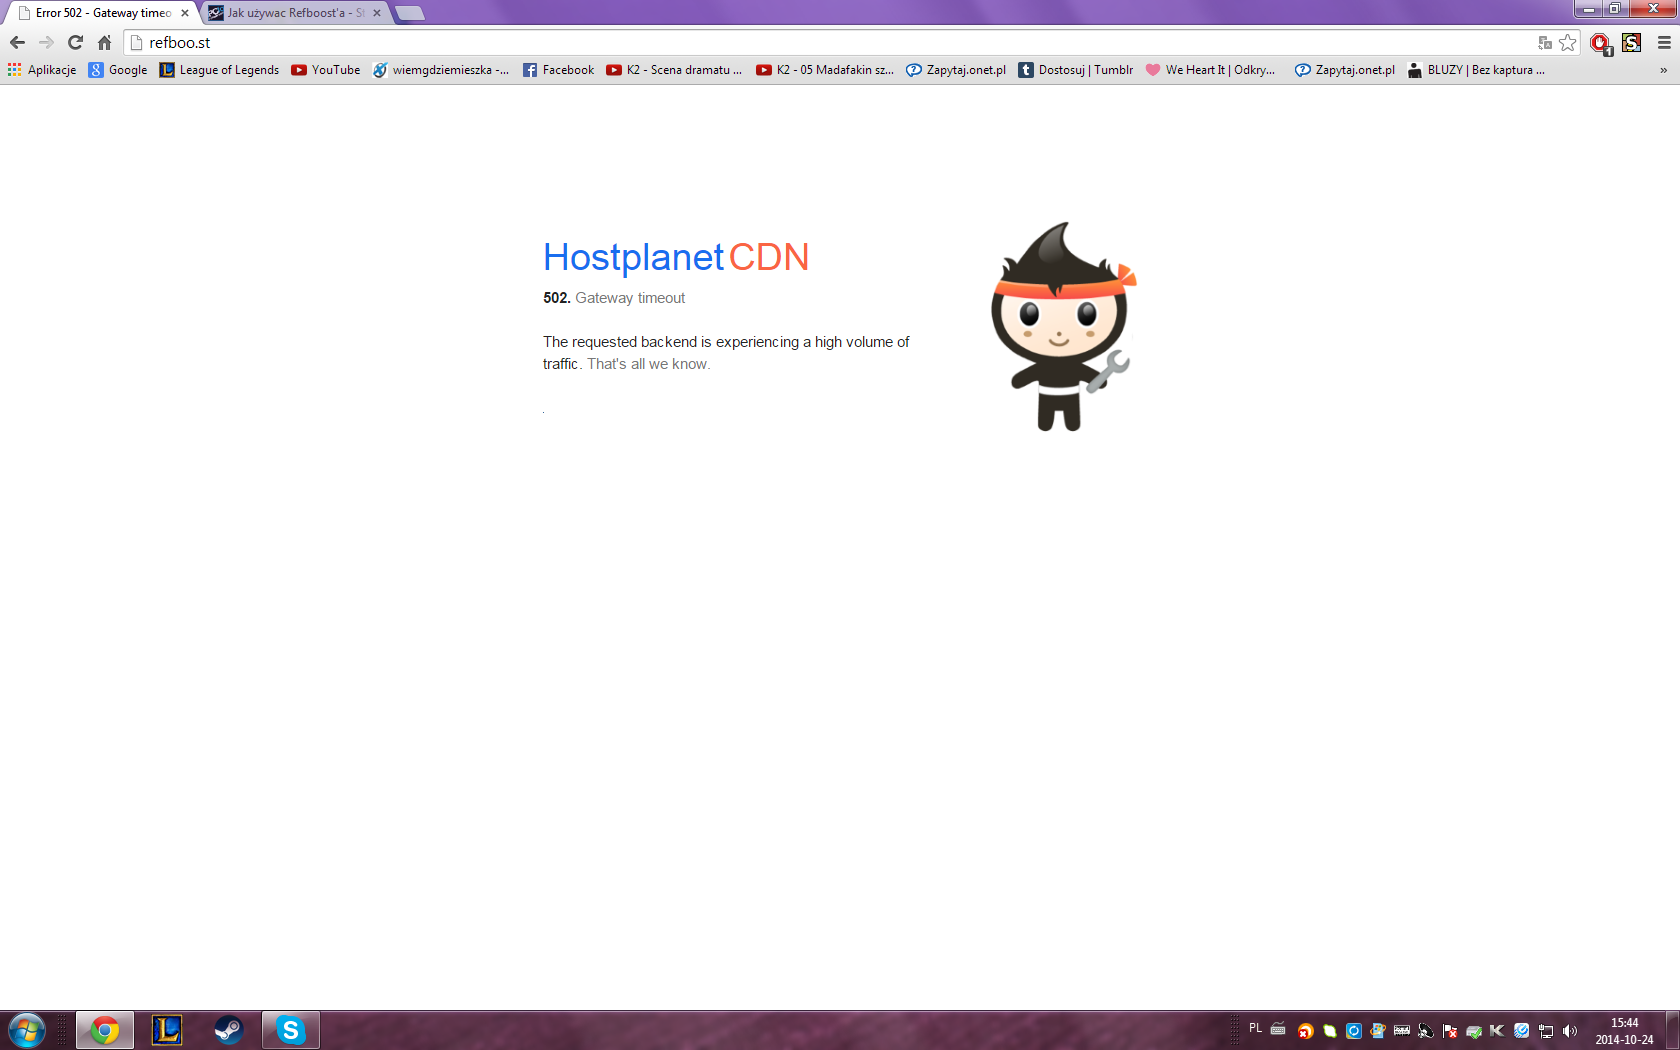Reload the refboo.st page
Image resolution: width=1680 pixels, height=1050 pixels.
tap(75, 42)
